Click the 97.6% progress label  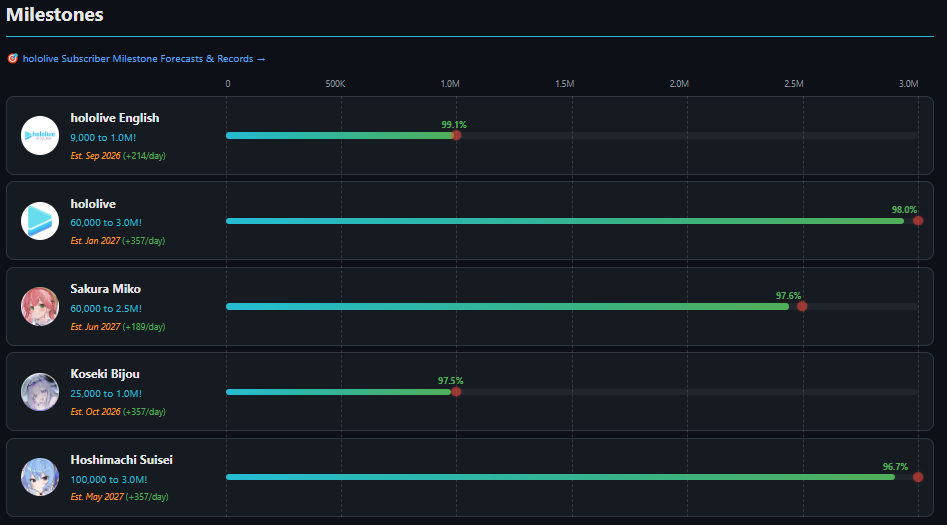[x=788, y=296]
